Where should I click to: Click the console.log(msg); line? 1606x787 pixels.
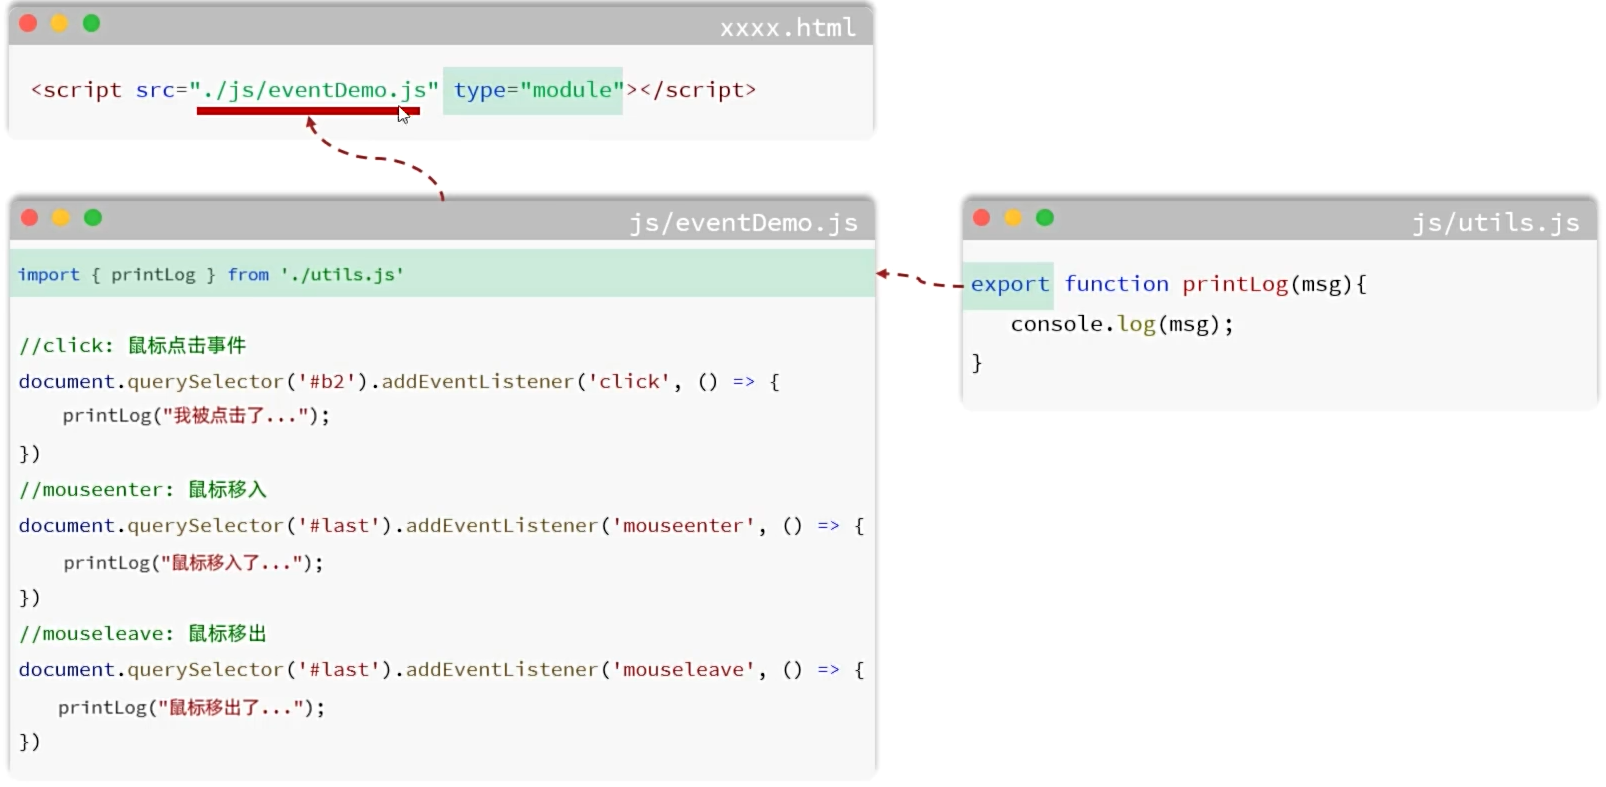click(1122, 324)
